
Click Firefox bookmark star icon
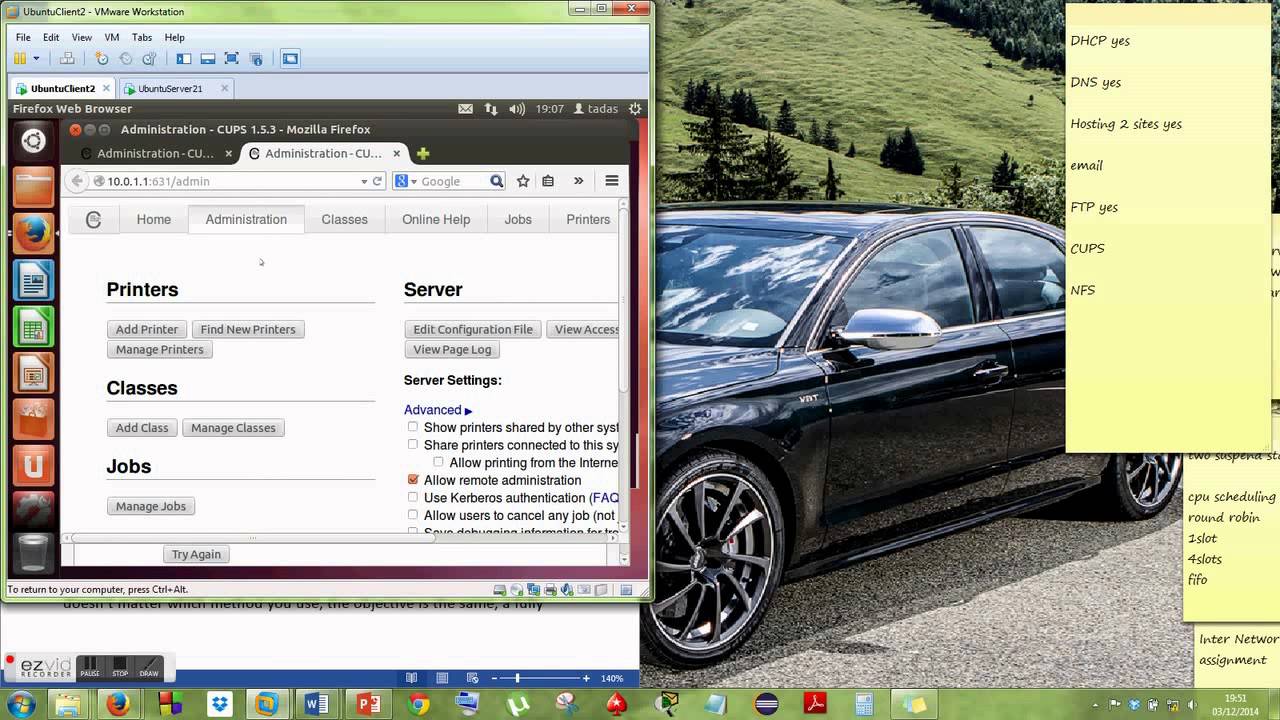[x=523, y=181]
